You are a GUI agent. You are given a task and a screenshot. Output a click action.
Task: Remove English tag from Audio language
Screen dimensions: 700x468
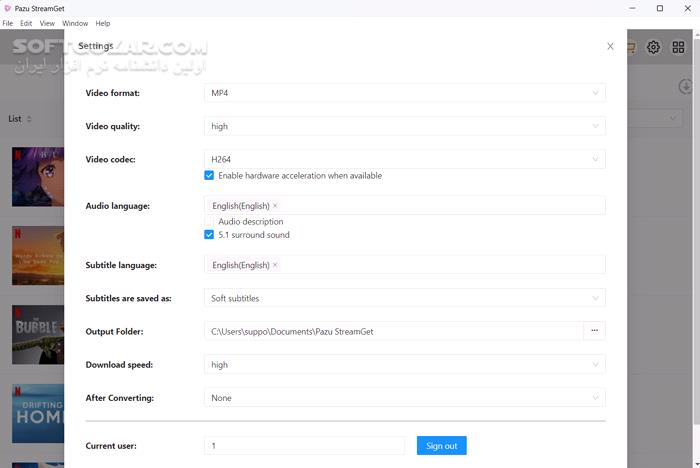point(275,206)
